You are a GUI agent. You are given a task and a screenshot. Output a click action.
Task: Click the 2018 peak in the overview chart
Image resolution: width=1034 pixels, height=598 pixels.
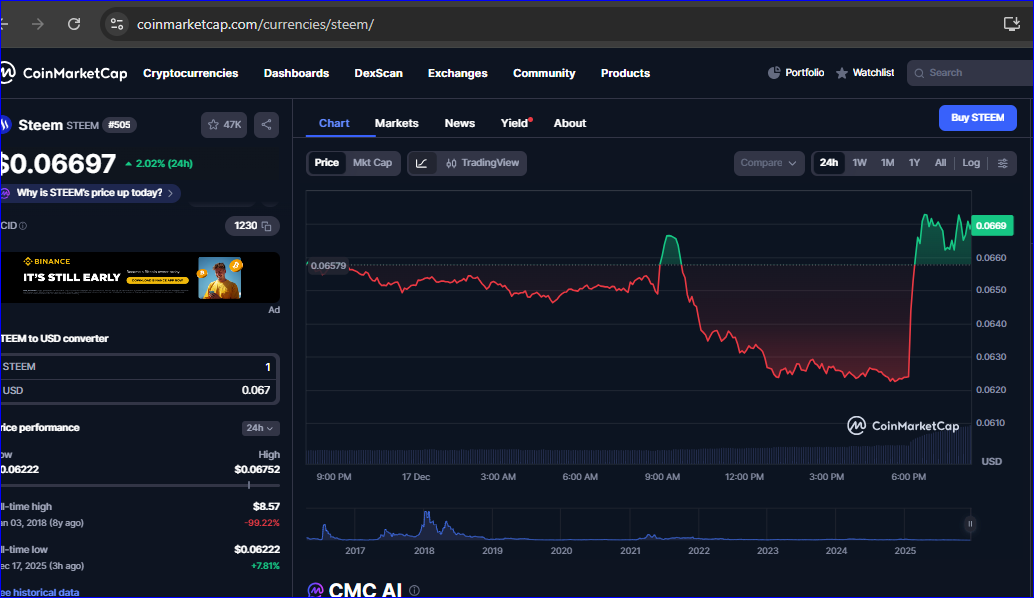click(x=427, y=514)
